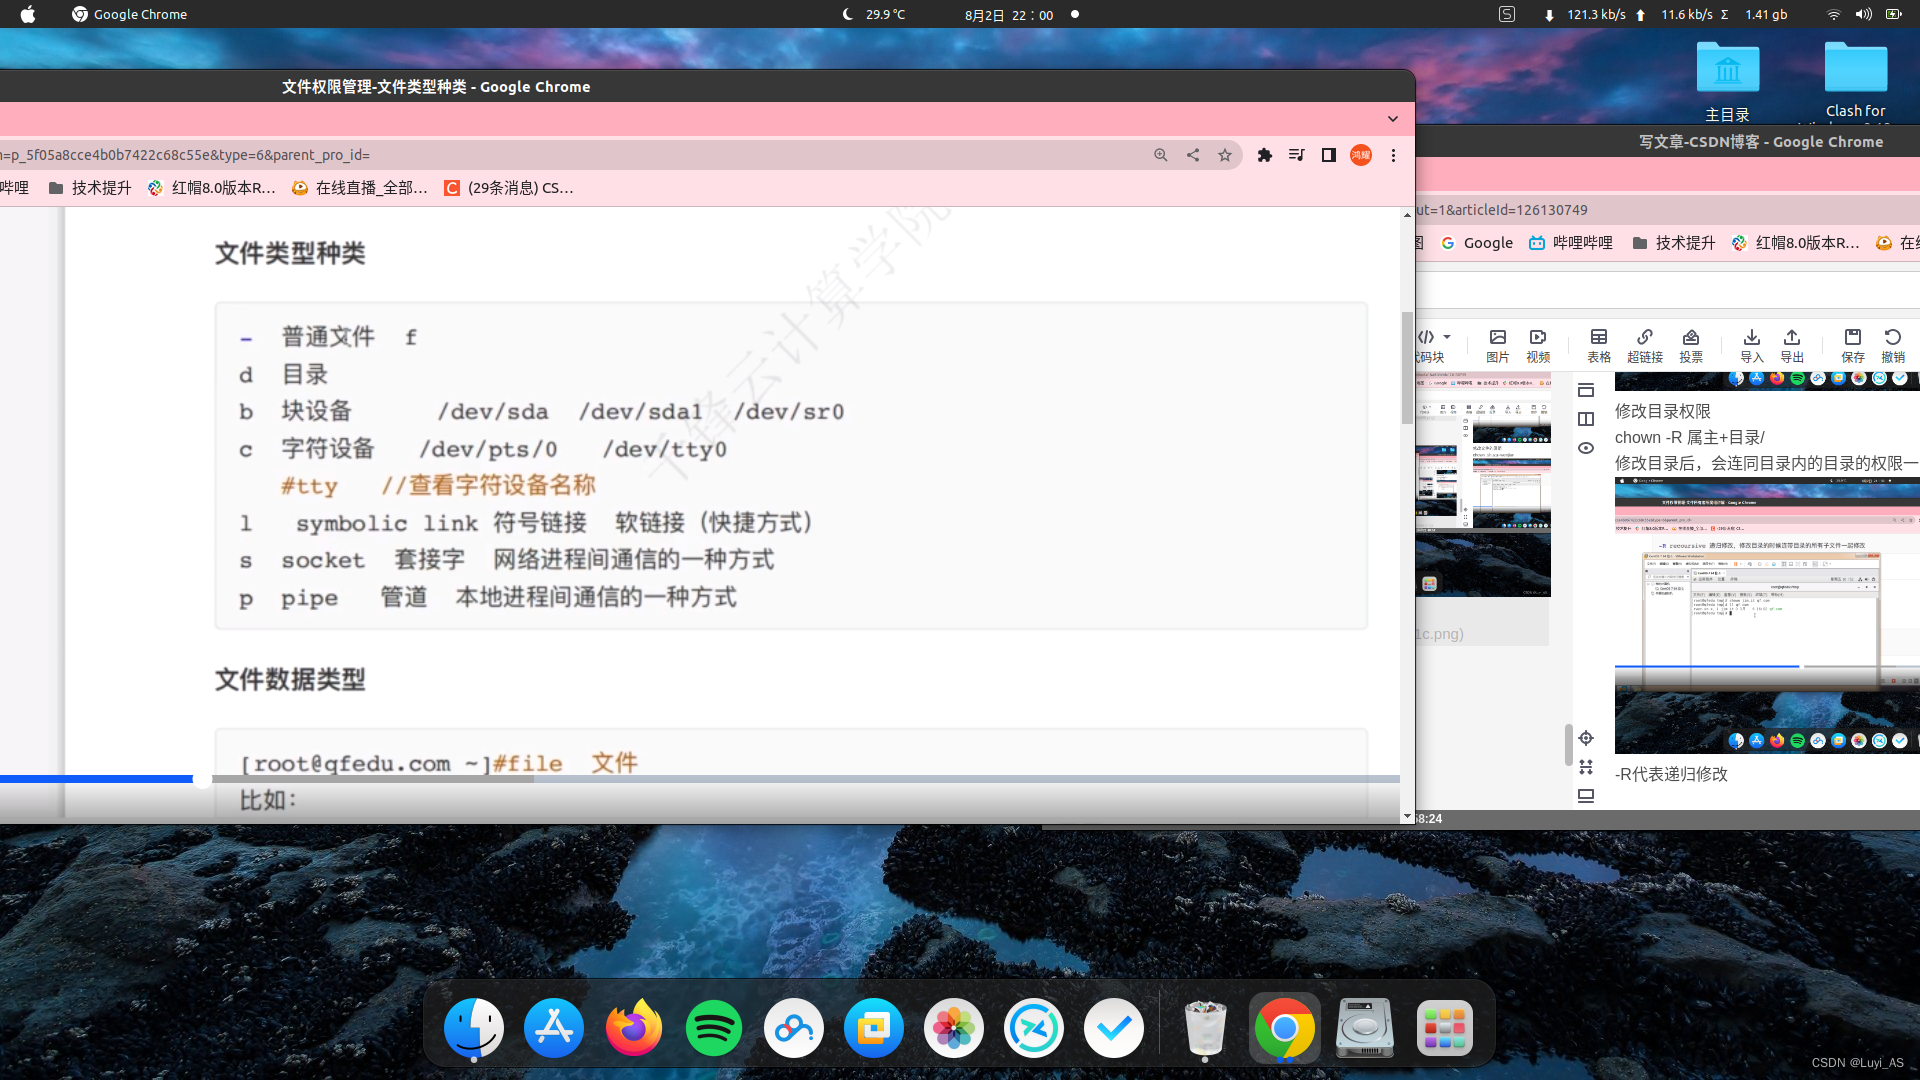Click the 视频 video icon in CSDN editor
Screen dimensions: 1920x1080
tap(1538, 346)
